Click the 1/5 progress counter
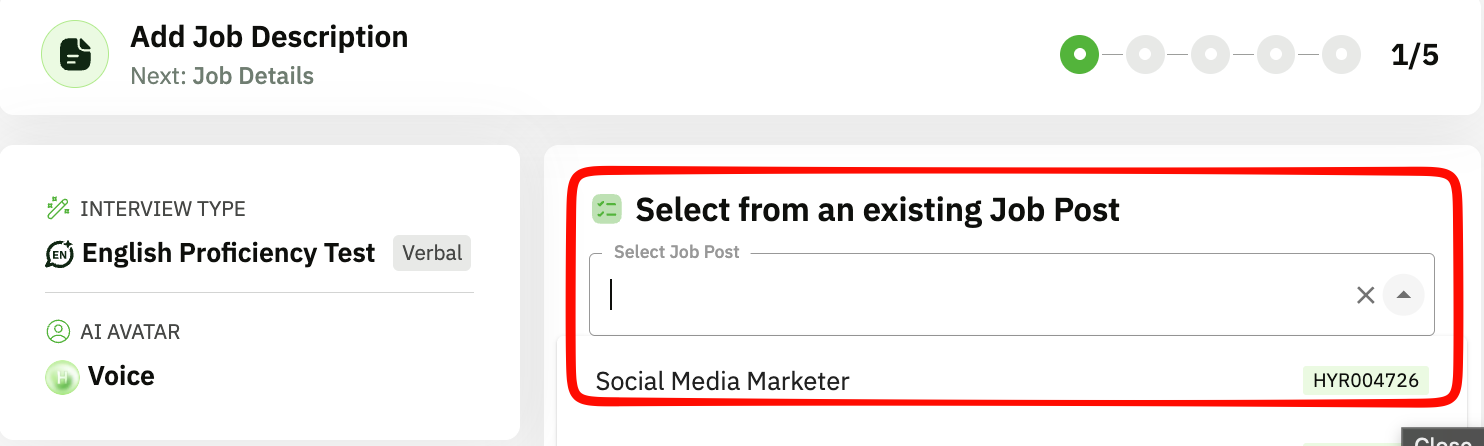Image resolution: width=1484 pixels, height=446 pixels. [1414, 55]
